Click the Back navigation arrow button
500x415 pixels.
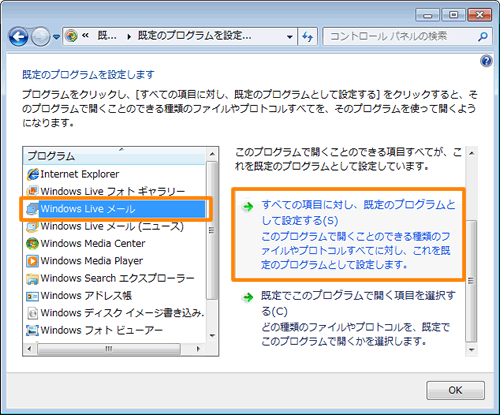[19, 36]
